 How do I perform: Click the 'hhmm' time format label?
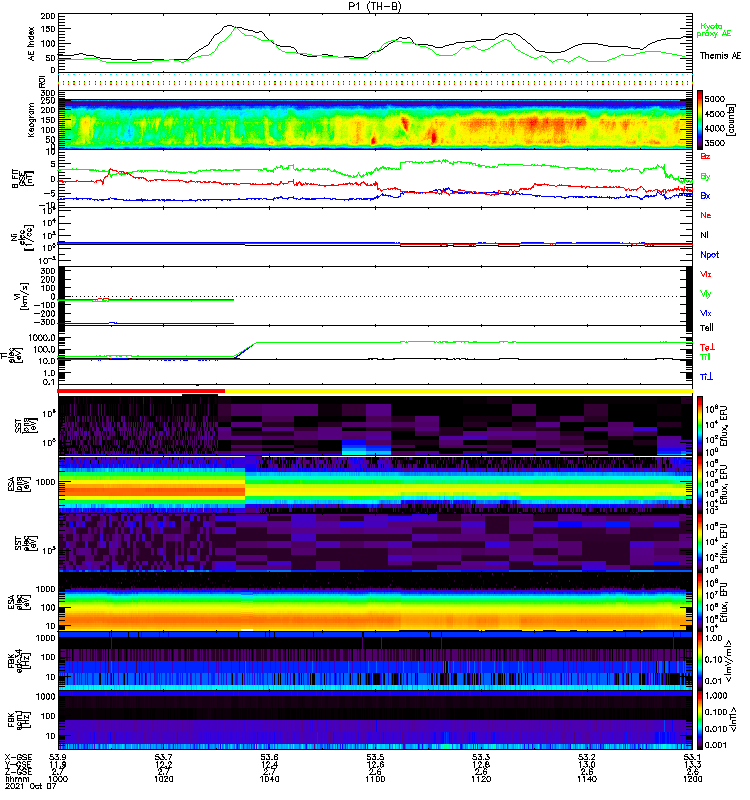pos(16,779)
